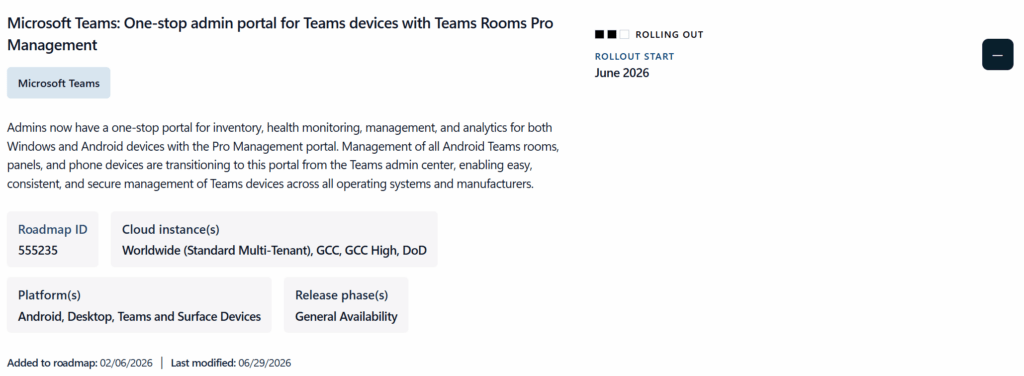Click the Last modified date 06/29/2026
1024x376 pixels.
pyautogui.click(x=264, y=363)
